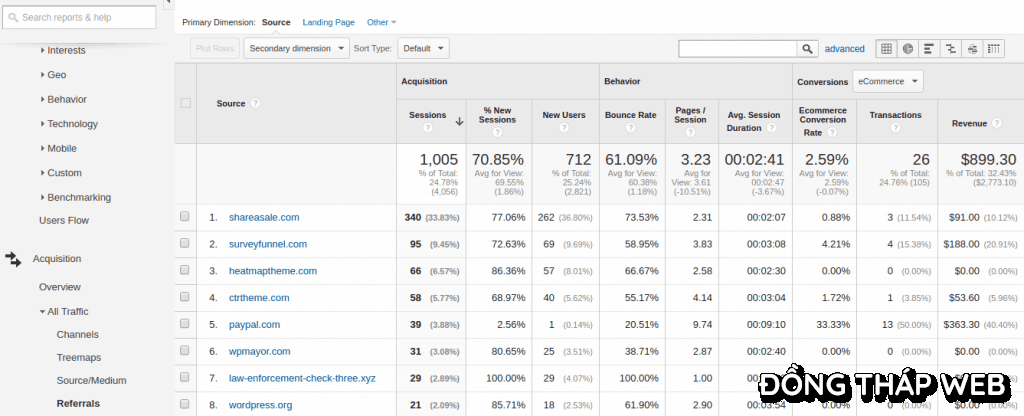Select Source as primary dimension
The height and width of the screenshot is (416, 1024).
[x=276, y=22]
